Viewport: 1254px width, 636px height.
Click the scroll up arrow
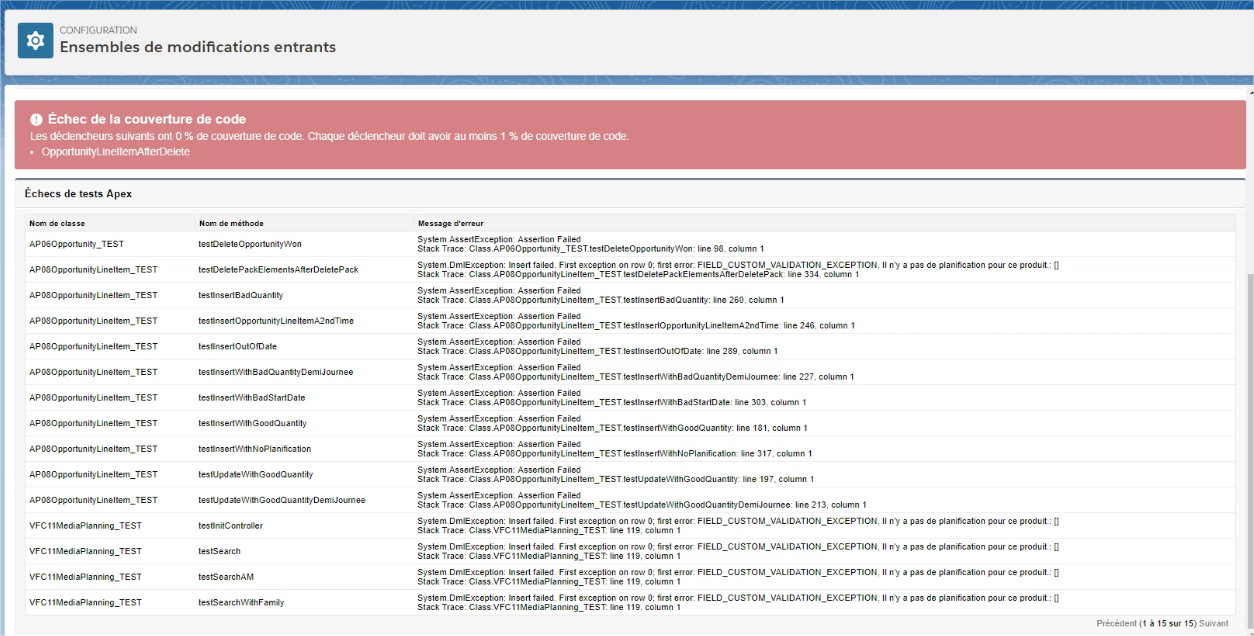[x=1247, y=92]
